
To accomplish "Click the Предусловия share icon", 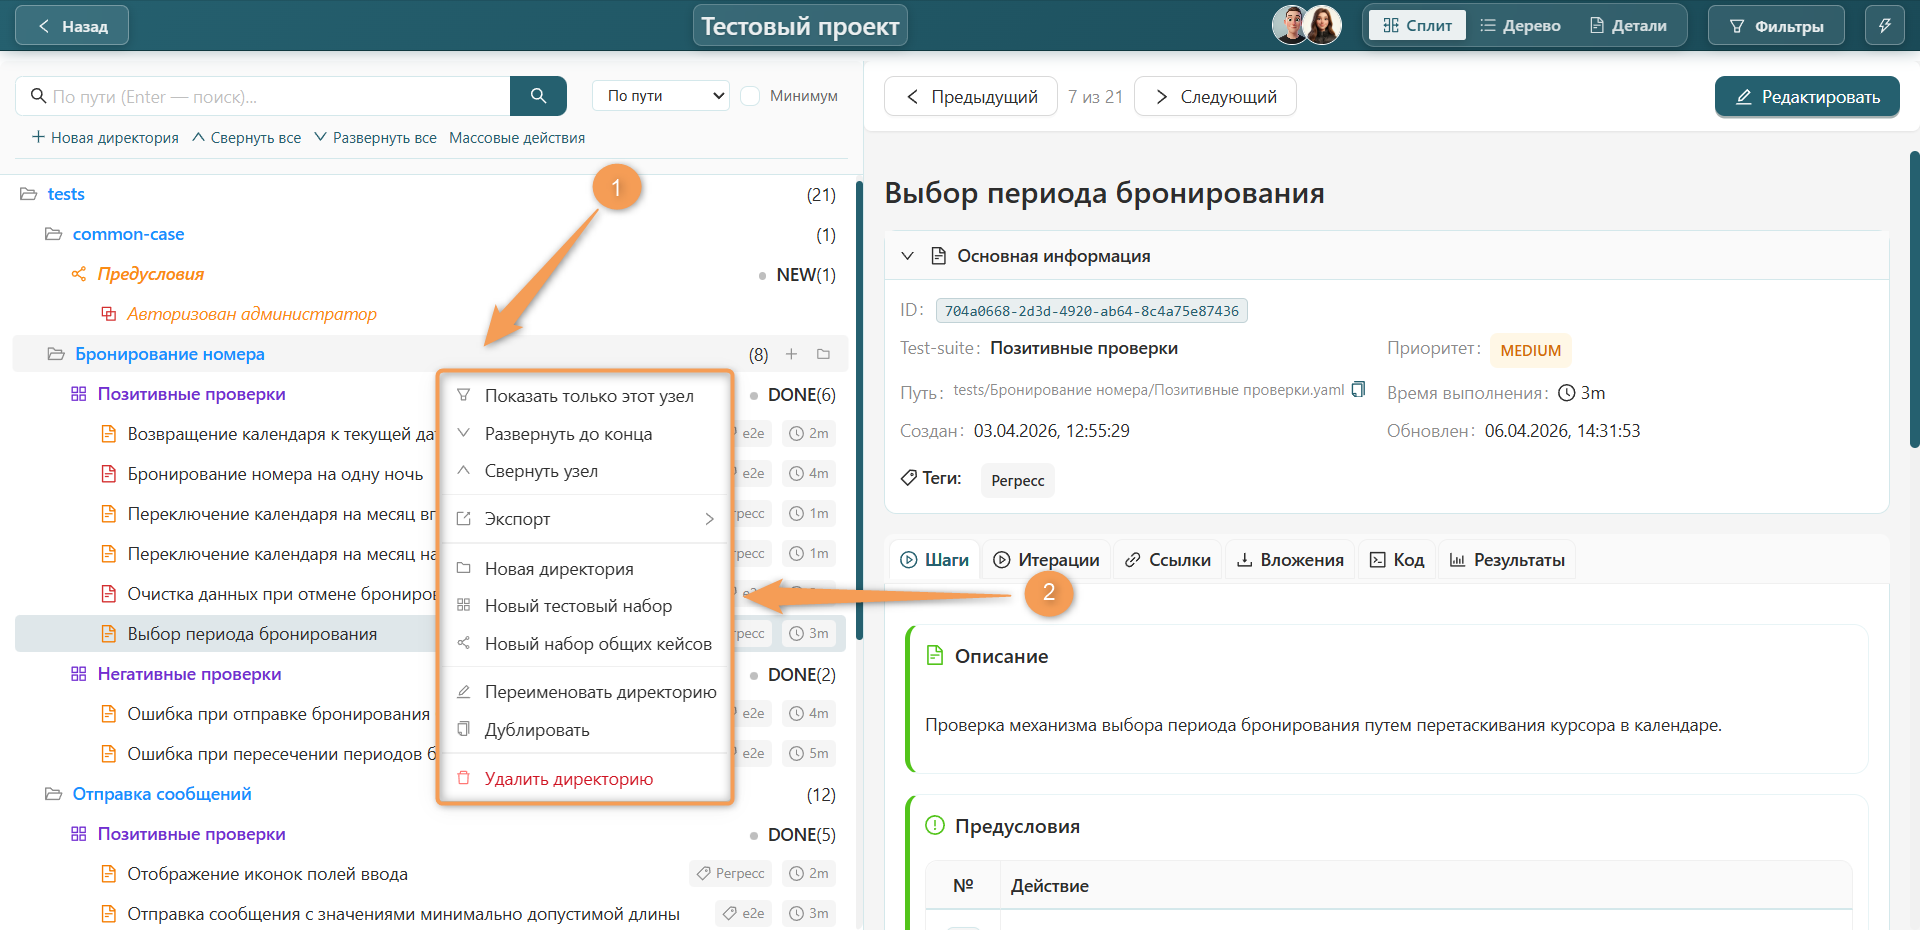I will [x=79, y=274].
